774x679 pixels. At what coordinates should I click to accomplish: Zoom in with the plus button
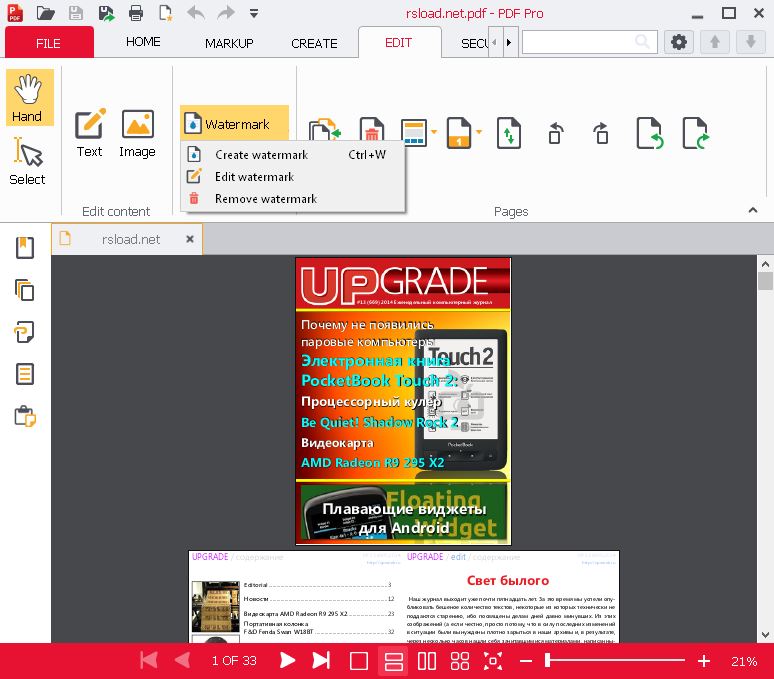pos(704,661)
